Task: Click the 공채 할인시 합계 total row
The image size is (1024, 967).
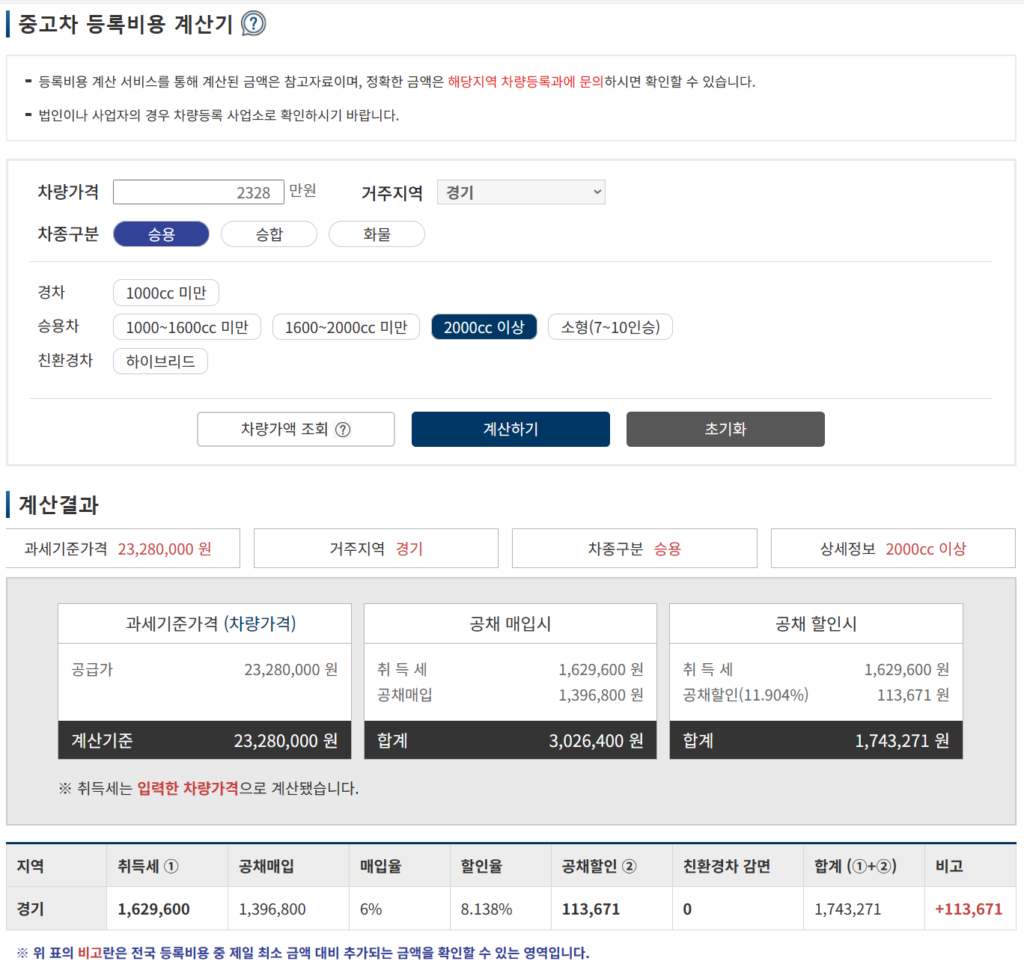Action: click(x=816, y=741)
